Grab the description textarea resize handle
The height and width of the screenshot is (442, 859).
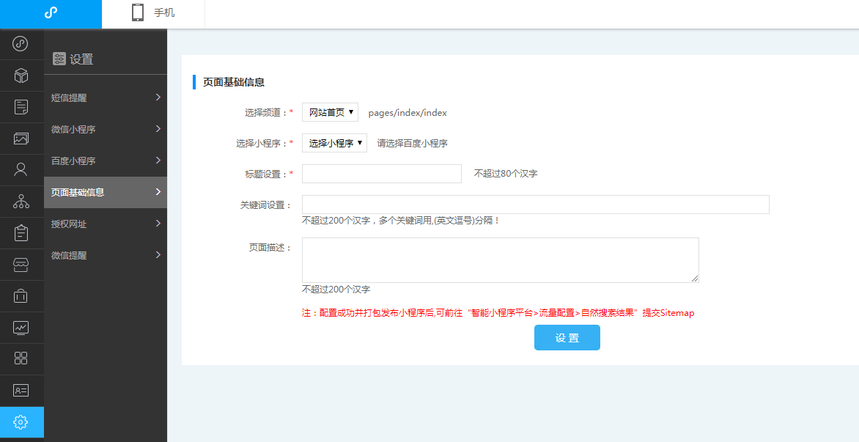[x=695, y=279]
